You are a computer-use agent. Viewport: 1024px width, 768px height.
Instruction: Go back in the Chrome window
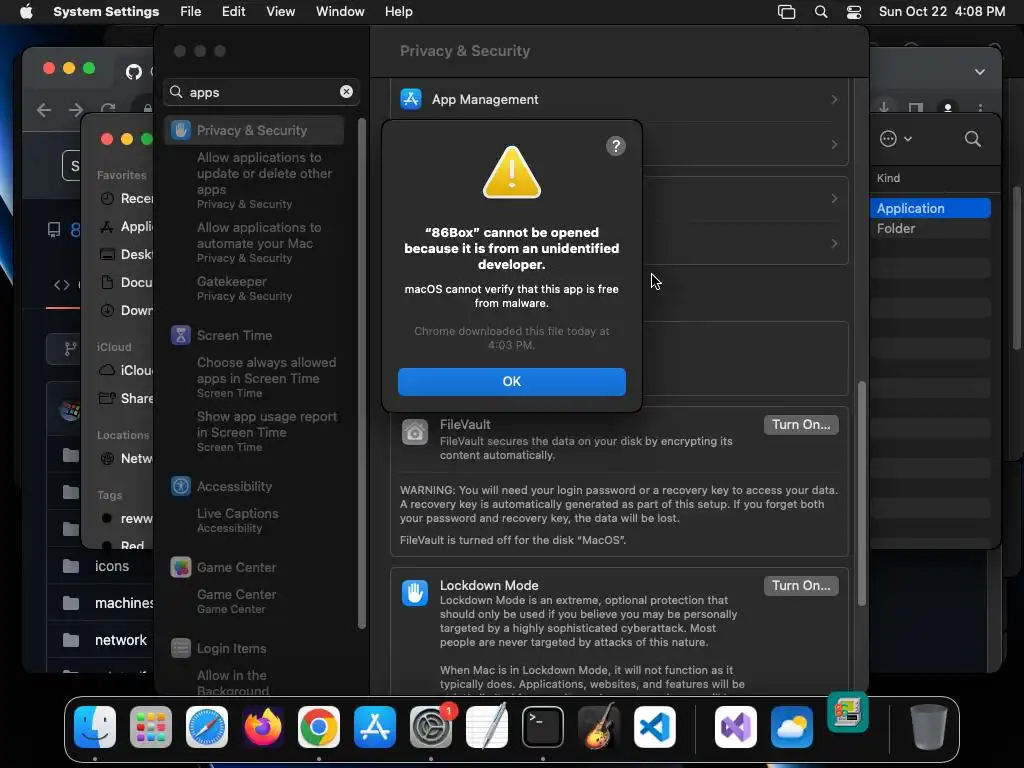(44, 110)
